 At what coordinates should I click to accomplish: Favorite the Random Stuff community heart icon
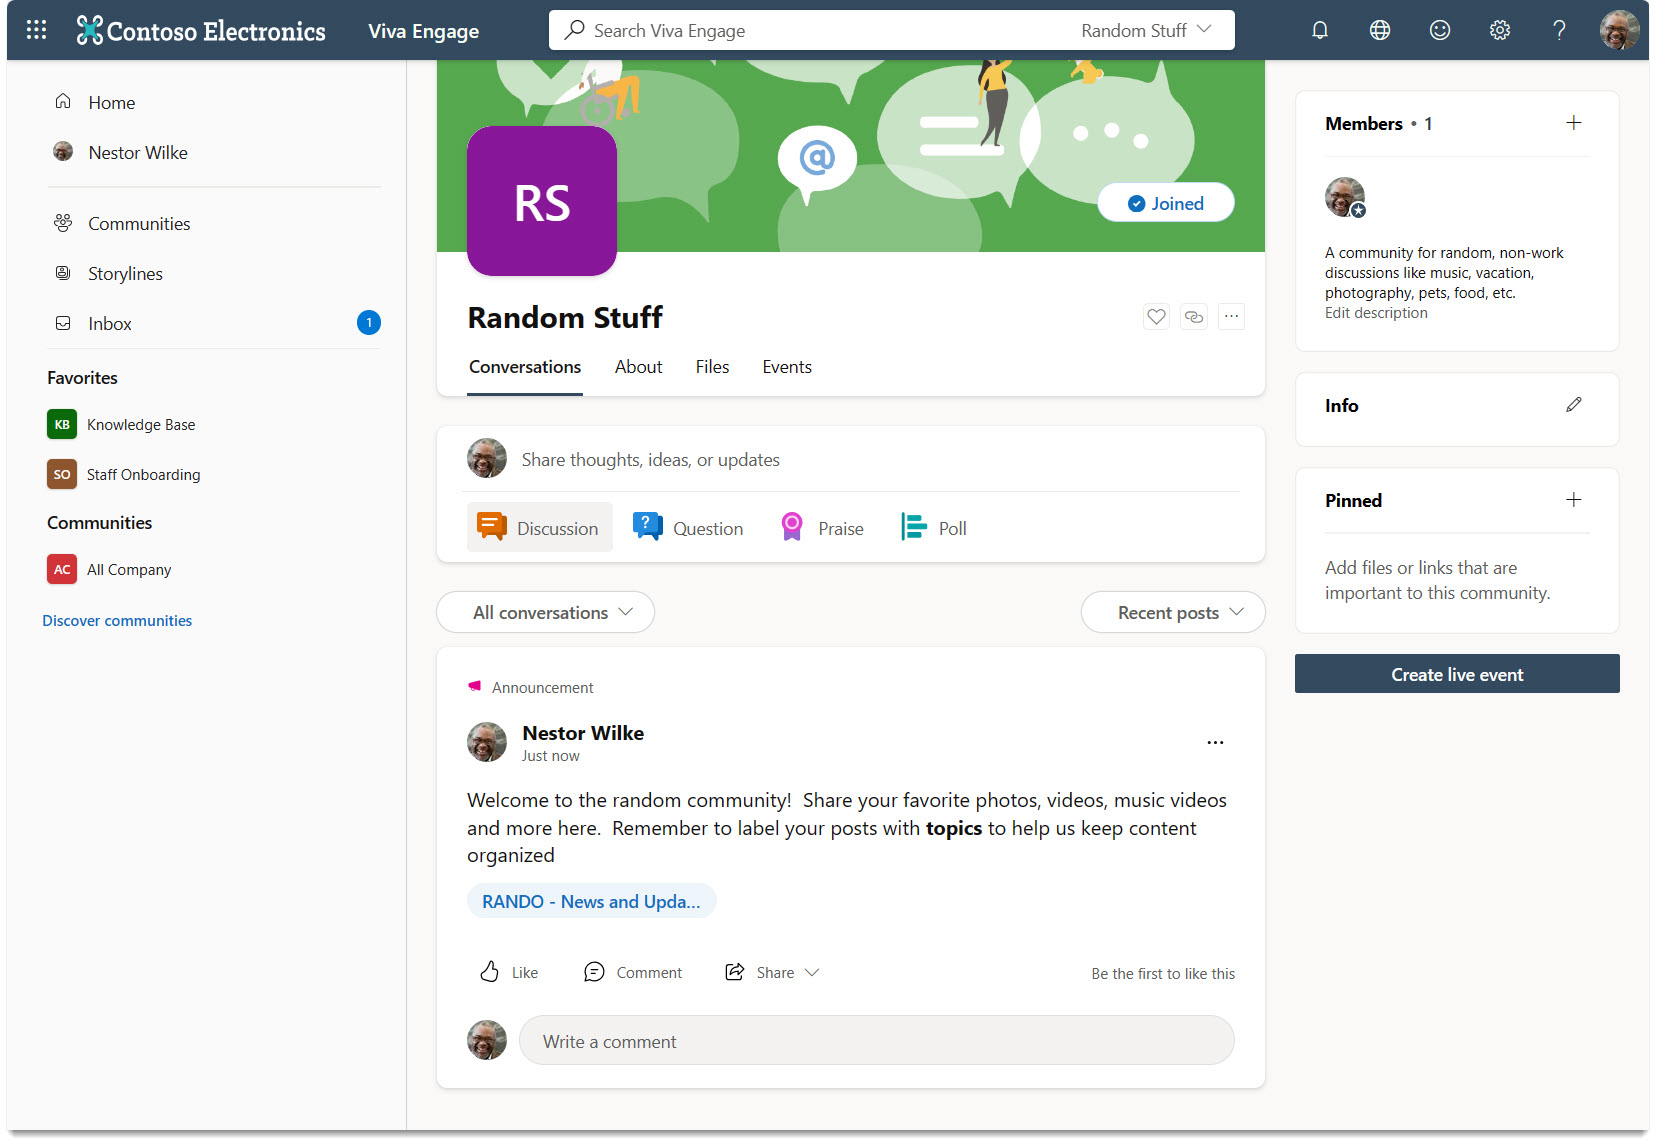point(1155,316)
